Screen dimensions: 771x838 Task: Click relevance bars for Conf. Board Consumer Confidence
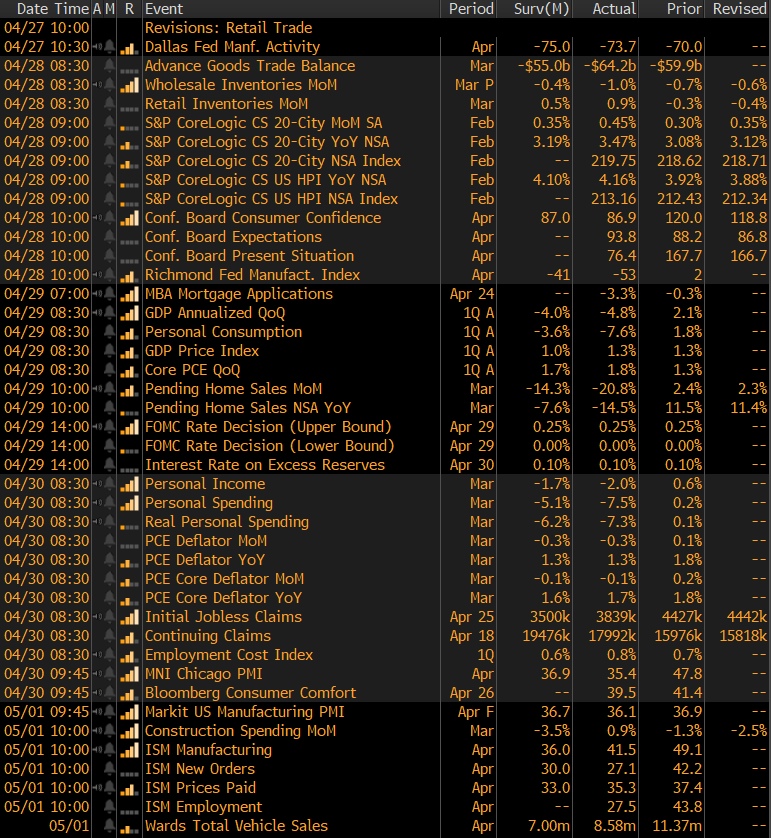[x=129, y=218]
